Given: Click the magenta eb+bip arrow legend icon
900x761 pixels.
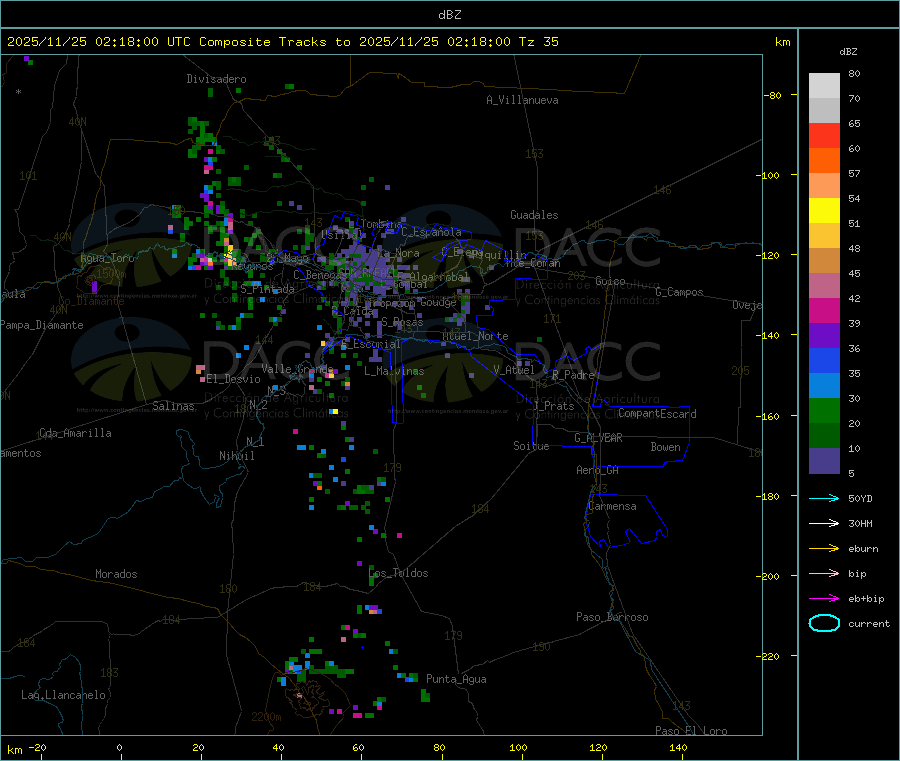Looking at the screenshot, I should click(824, 599).
